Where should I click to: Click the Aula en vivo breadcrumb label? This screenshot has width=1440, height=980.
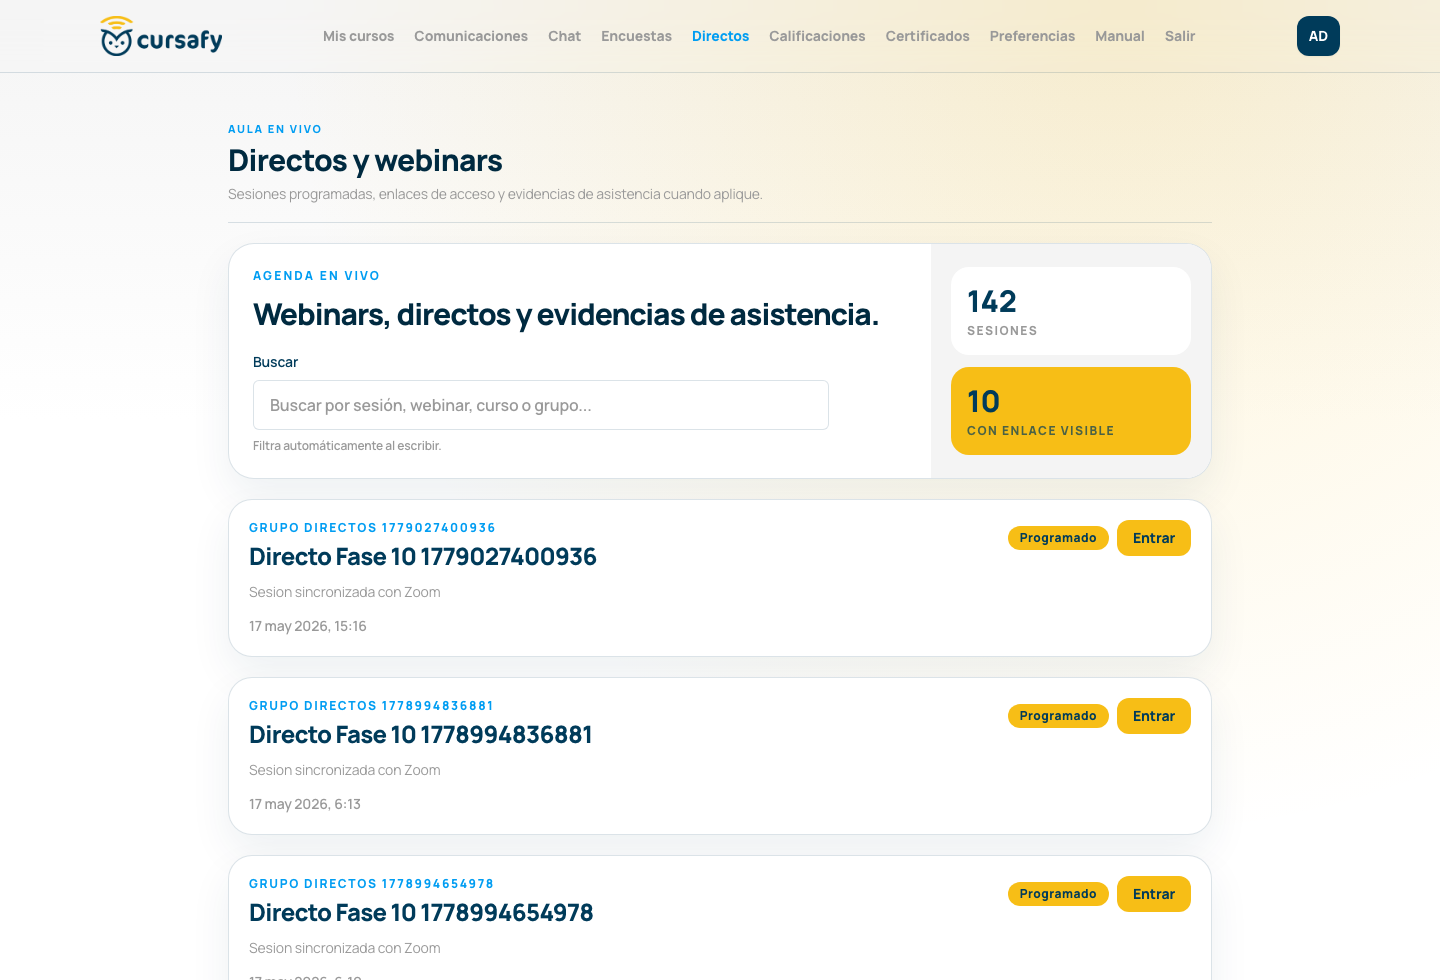tap(275, 129)
